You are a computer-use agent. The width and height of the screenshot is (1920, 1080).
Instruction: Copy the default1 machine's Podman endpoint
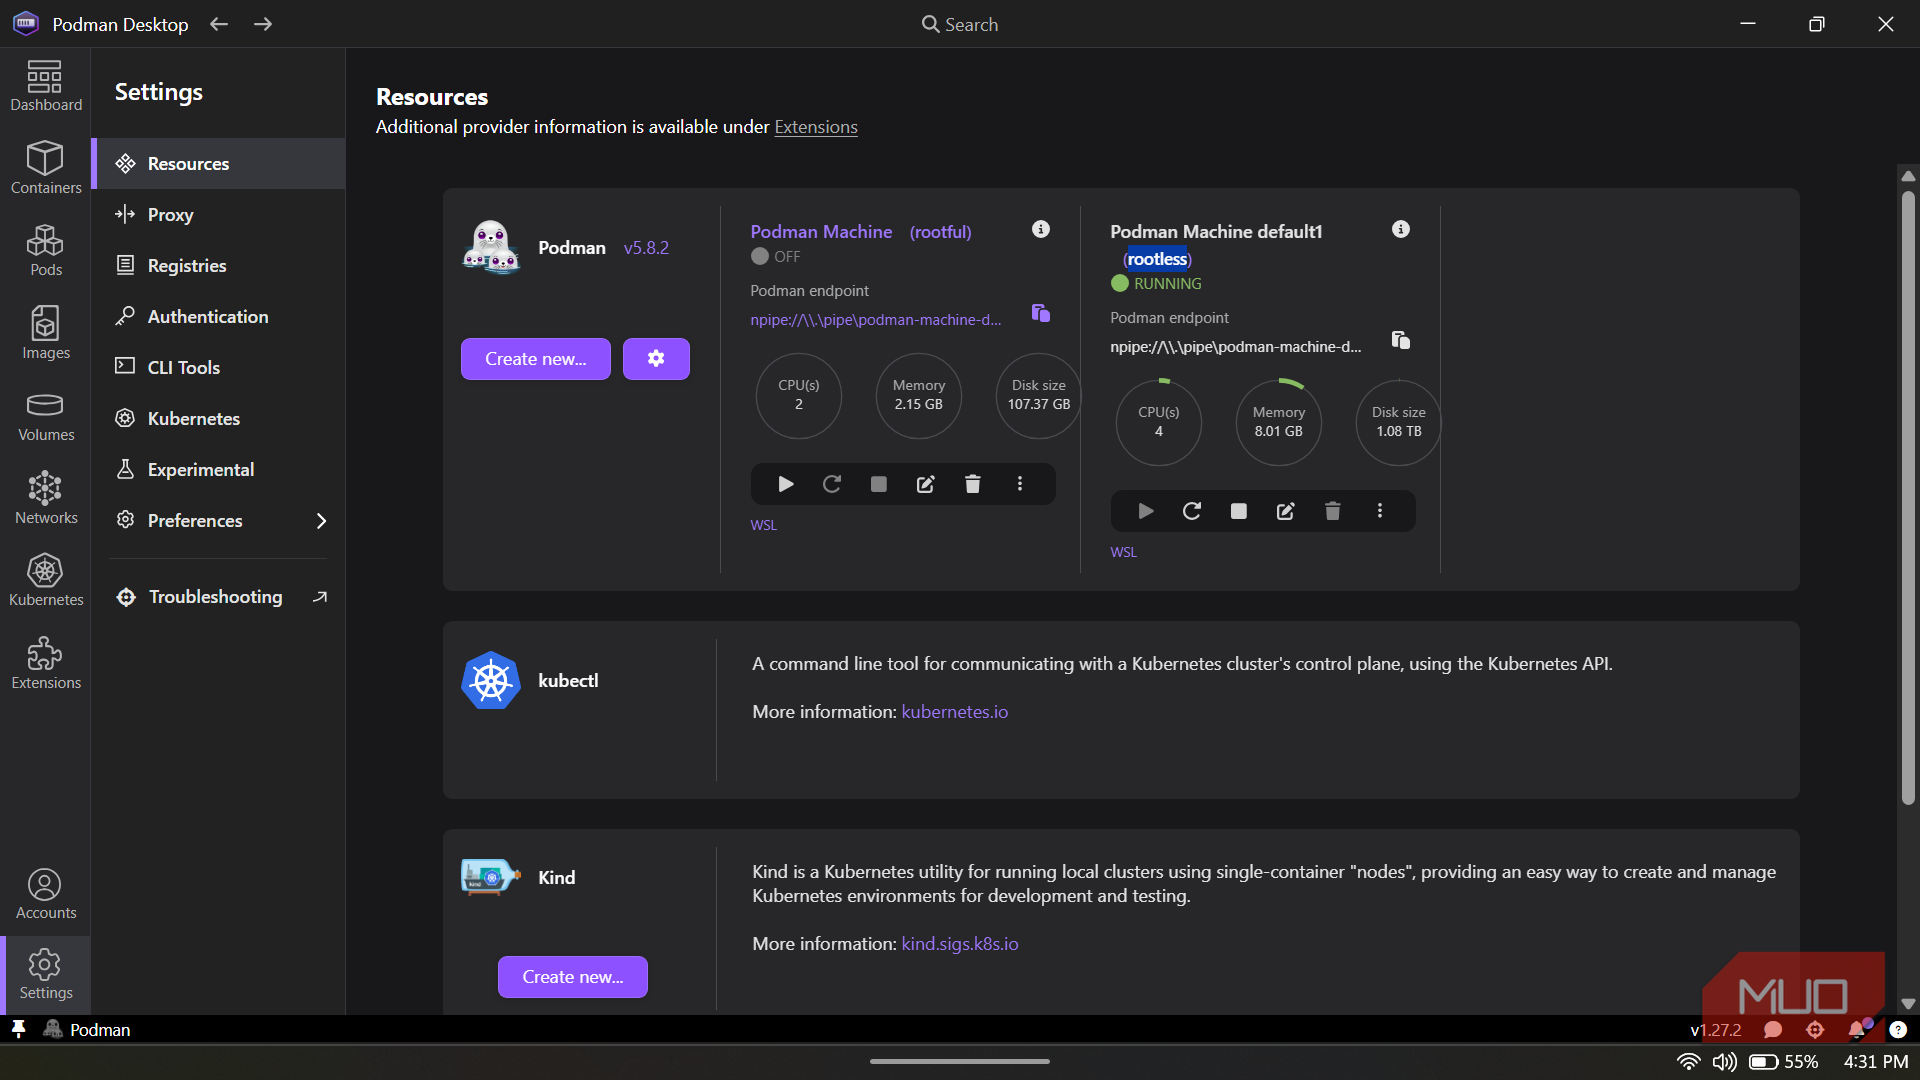coord(1401,340)
